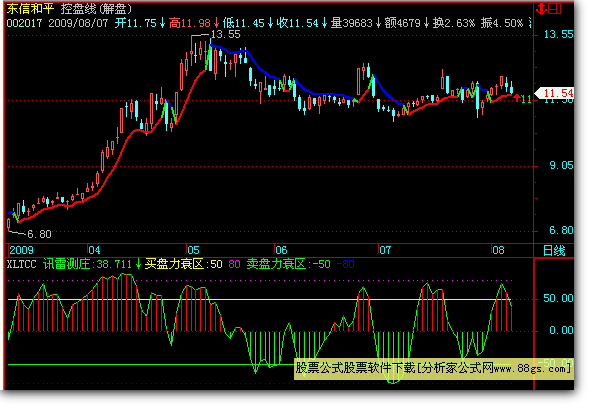Click the quote date 2009/08/07
Image resolution: width=589 pixels, height=405 pixels.
[78, 23]
